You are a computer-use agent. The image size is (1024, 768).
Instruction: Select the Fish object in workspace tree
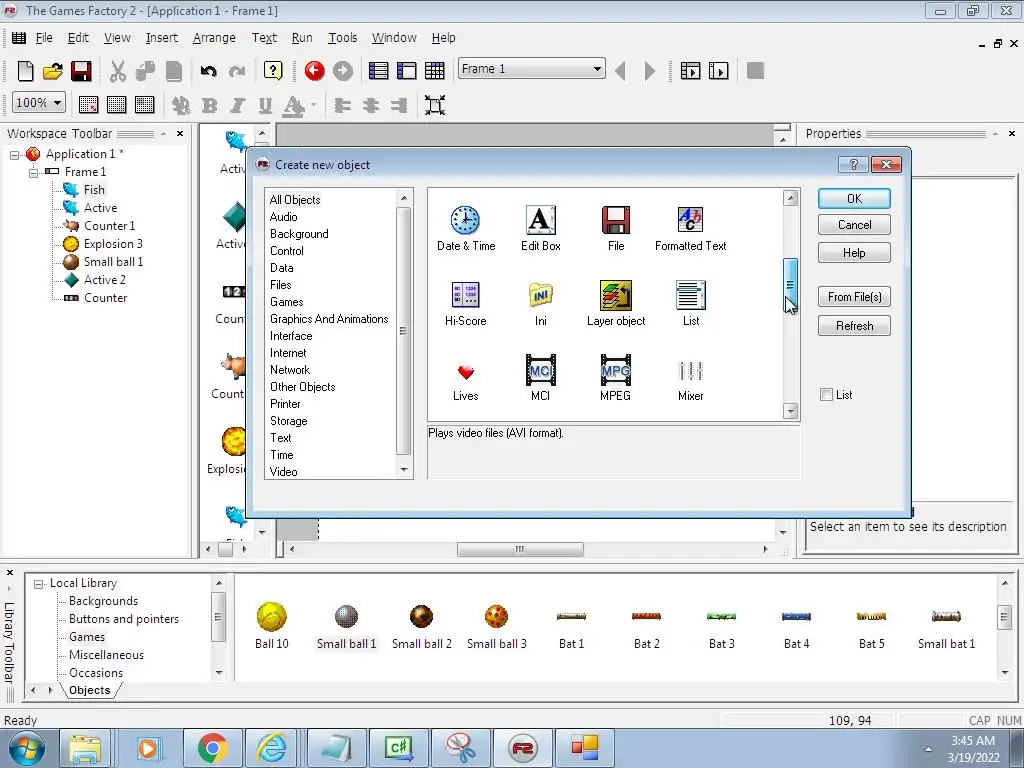pyautogui.click(x=94, y=189)
